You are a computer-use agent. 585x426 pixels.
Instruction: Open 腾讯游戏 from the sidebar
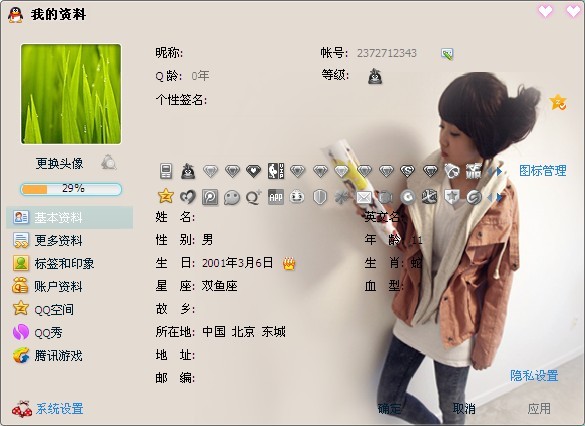[47, 355]
